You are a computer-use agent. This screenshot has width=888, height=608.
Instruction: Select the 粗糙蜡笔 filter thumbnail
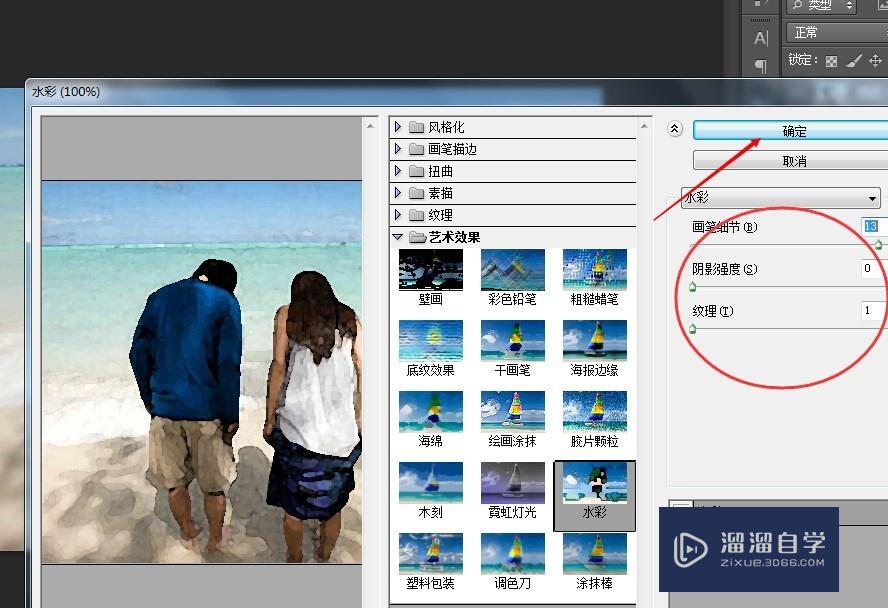click(595, 270)
